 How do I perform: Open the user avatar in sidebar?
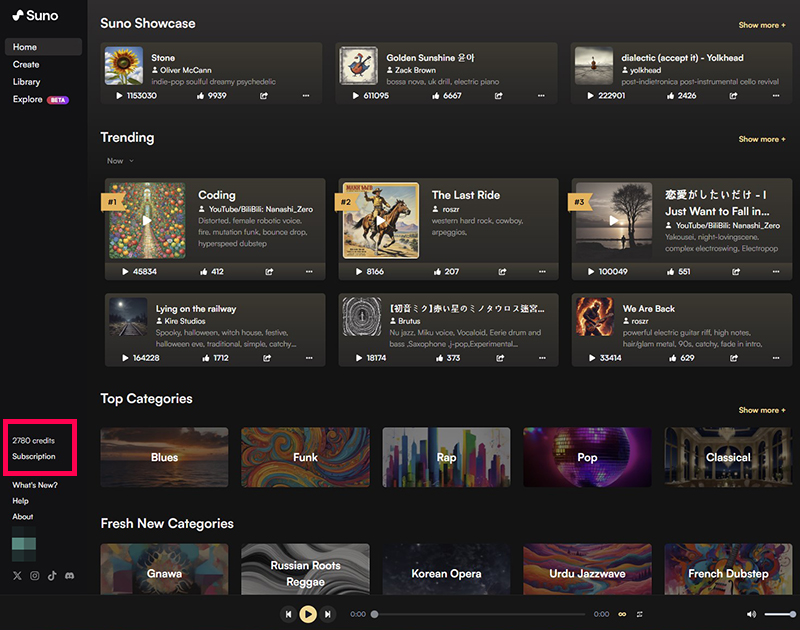pos(23,544)
